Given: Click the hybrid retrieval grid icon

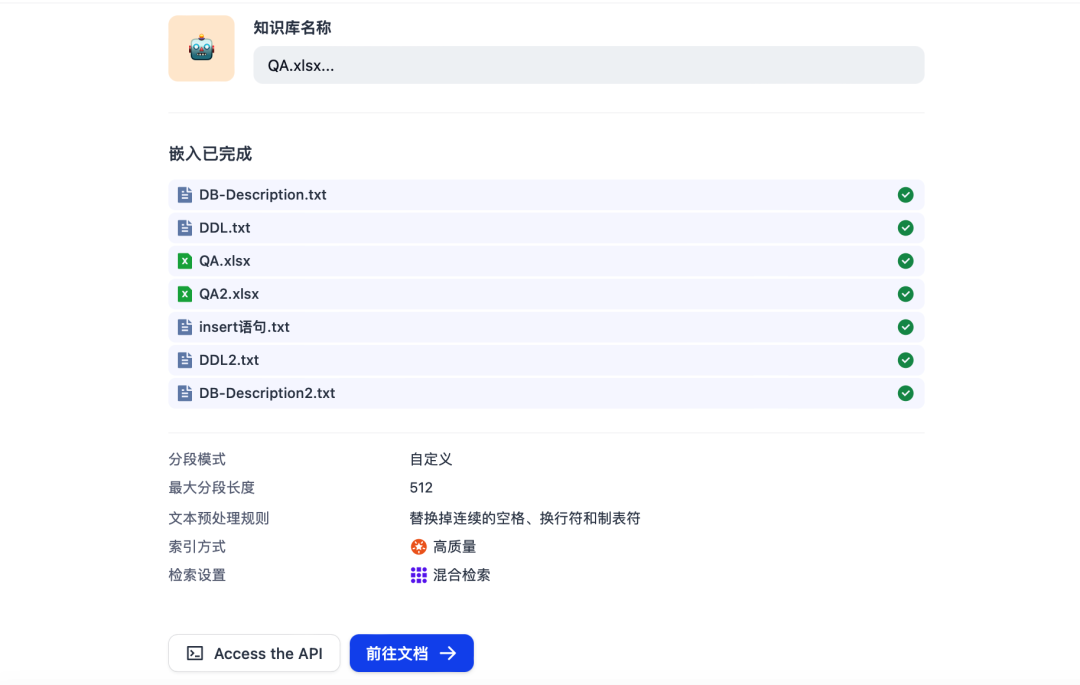Looking at the screenshot, I should coord(418,574).
